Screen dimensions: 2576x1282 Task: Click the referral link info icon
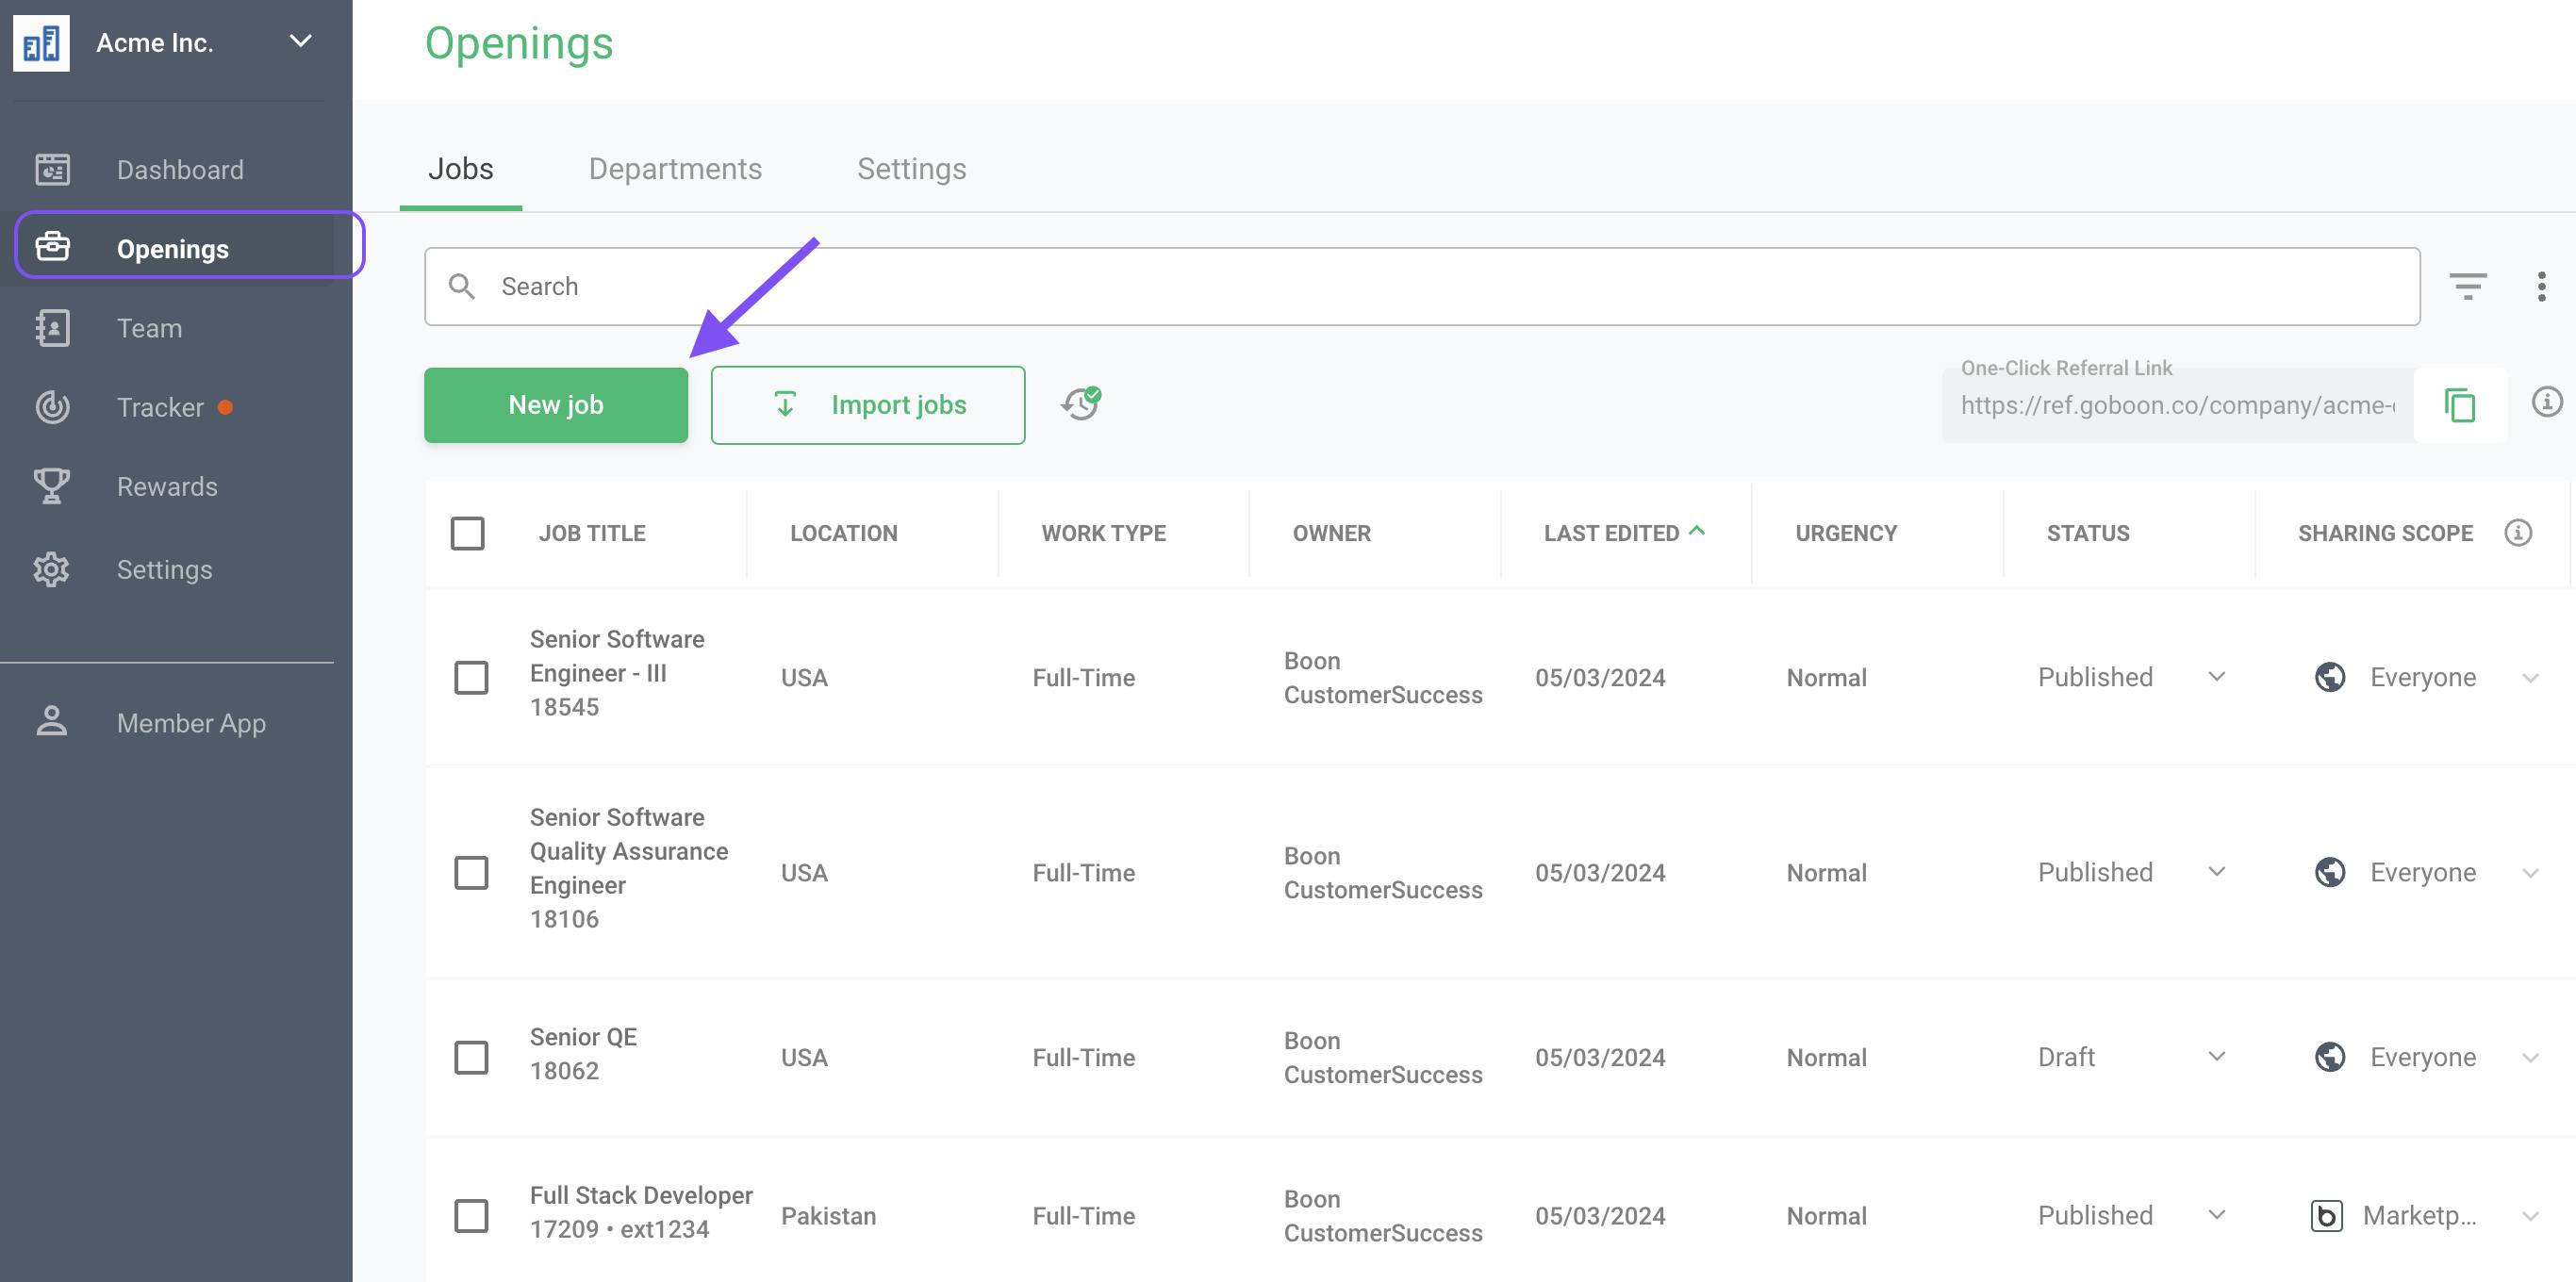(x=2546, y=402)
